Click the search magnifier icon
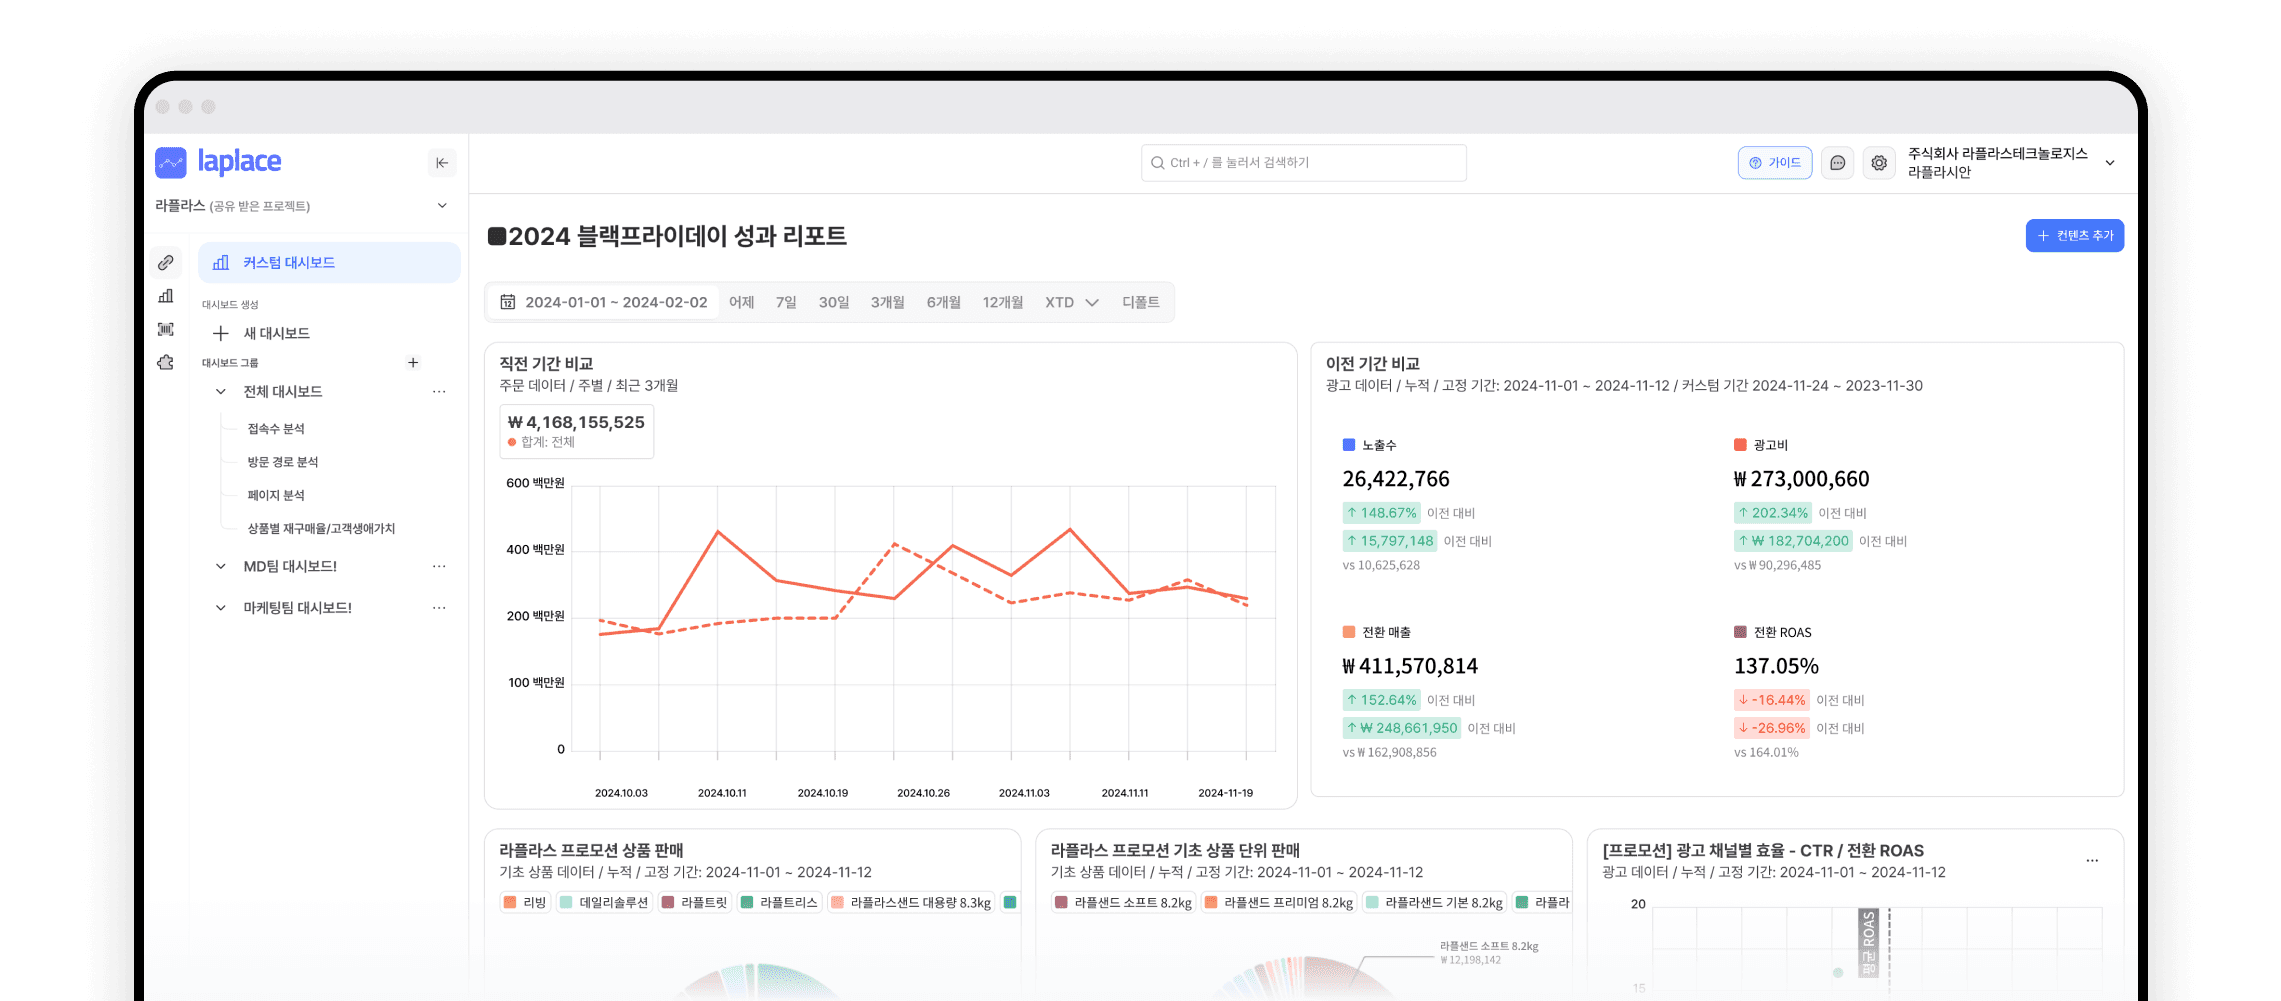Viewport: 2281px width, 1001px height. (x=1158, y=163)
